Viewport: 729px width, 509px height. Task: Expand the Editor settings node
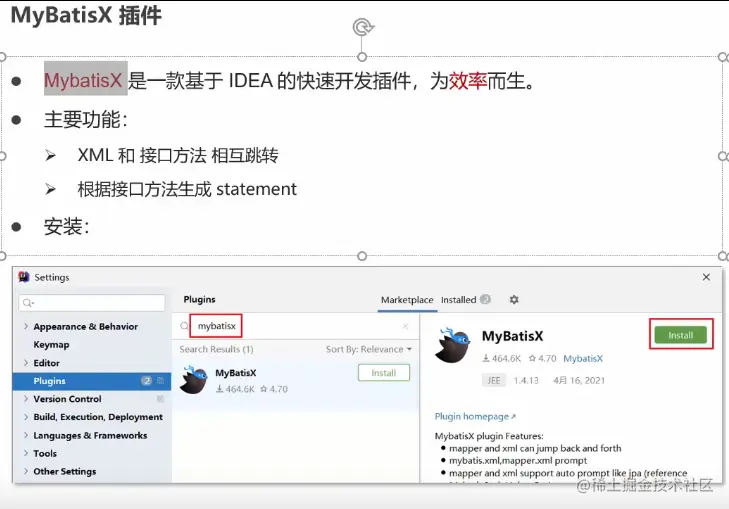(26, 363)
